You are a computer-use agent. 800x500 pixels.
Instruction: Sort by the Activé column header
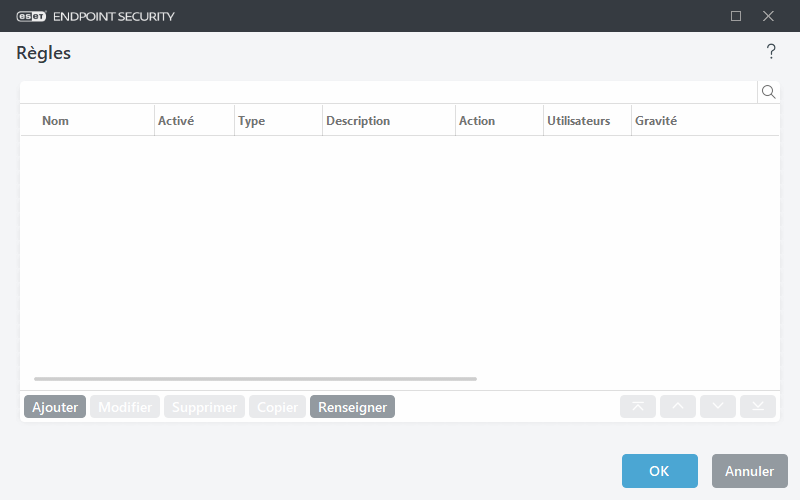[176, 121]
